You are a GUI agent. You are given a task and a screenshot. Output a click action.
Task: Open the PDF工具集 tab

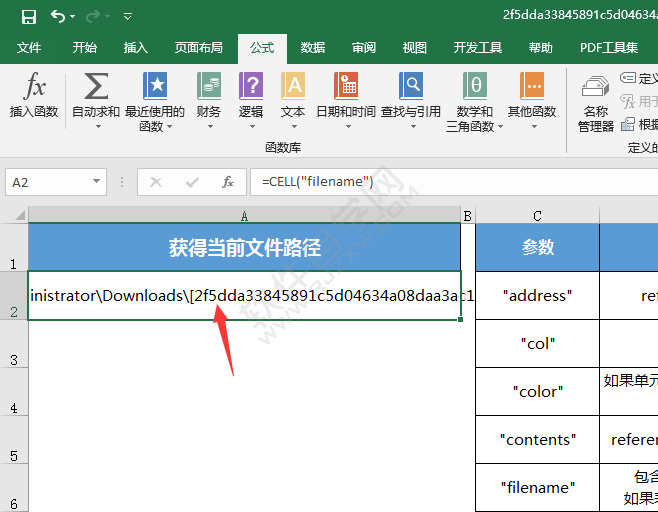point(609,48)
